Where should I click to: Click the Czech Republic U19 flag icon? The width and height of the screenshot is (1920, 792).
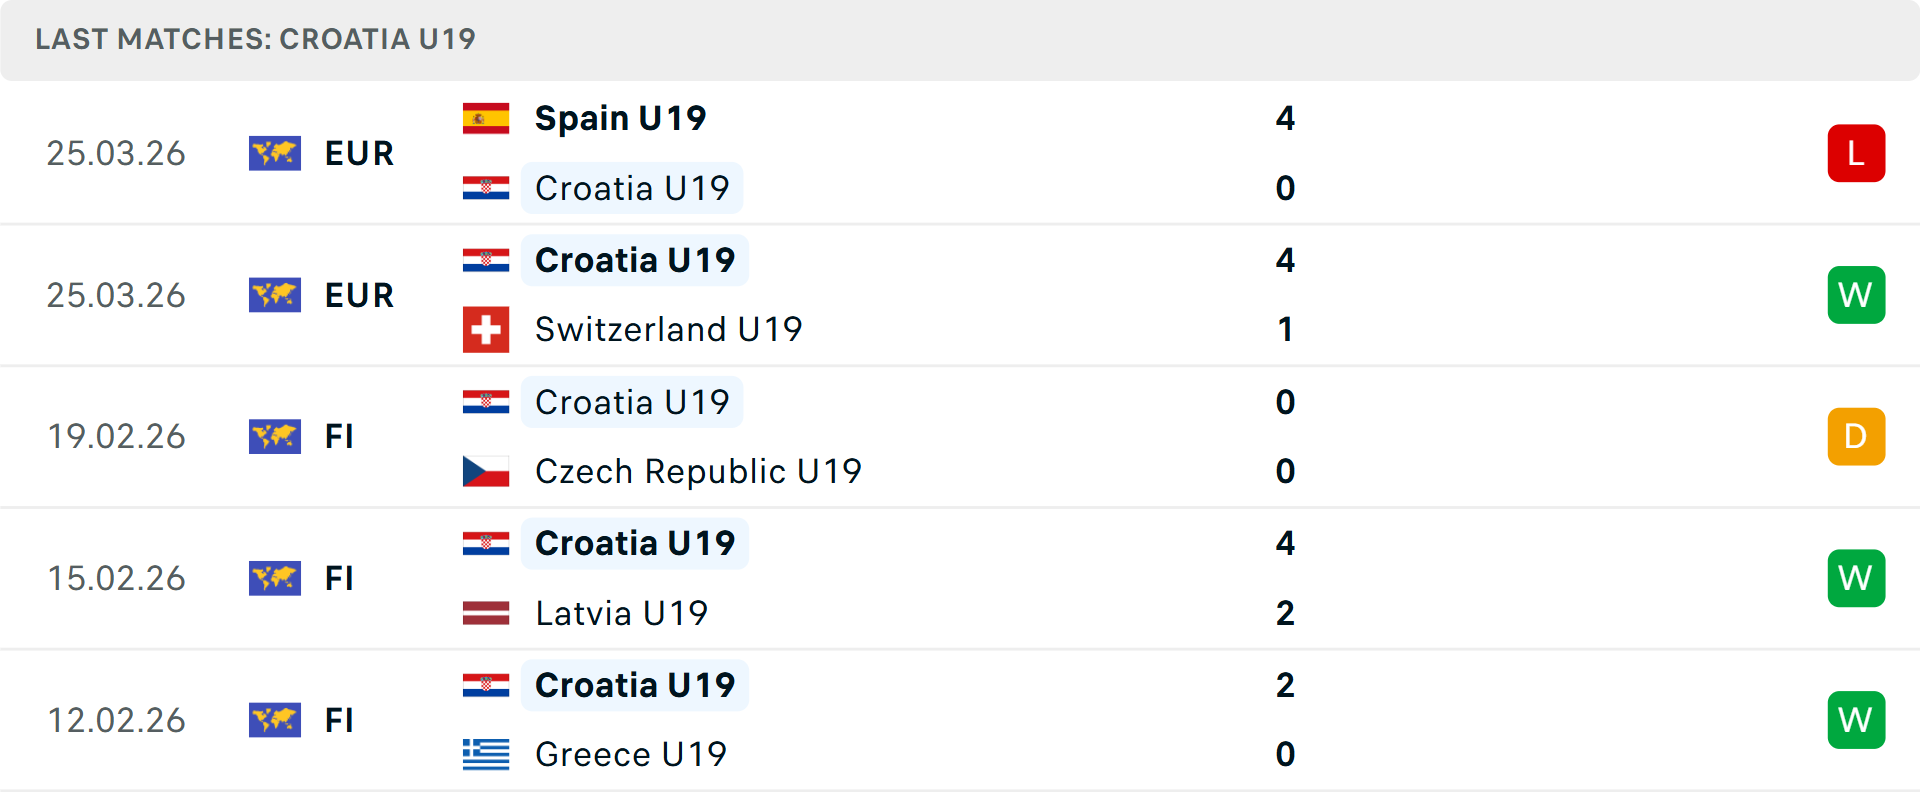tap(486, 471)
